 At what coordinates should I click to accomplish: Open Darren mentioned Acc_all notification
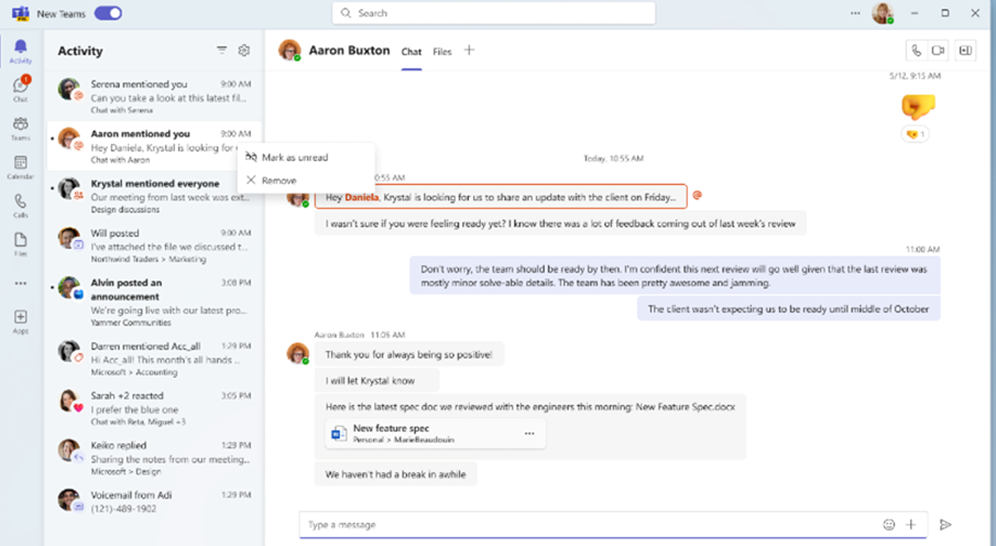[x=154, y=358]
